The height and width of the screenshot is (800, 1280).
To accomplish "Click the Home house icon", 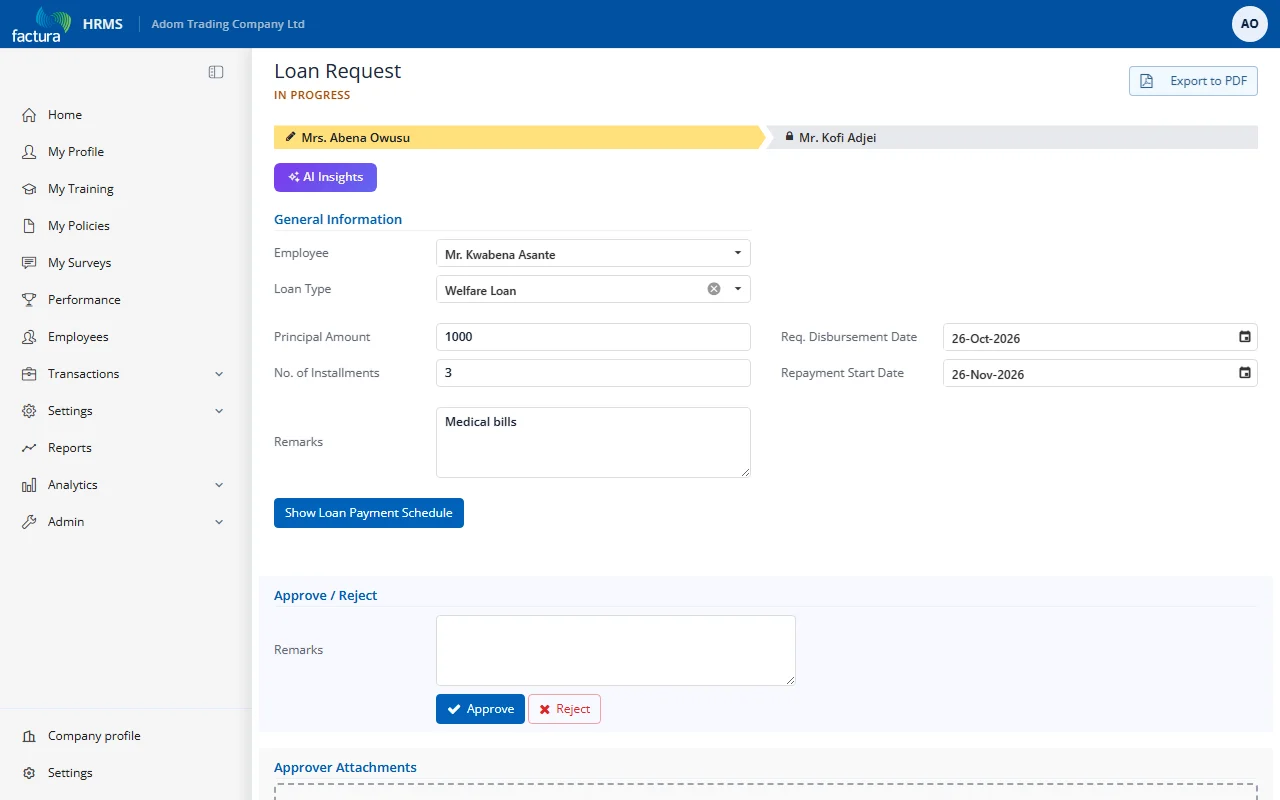I will tap(29, 115).
